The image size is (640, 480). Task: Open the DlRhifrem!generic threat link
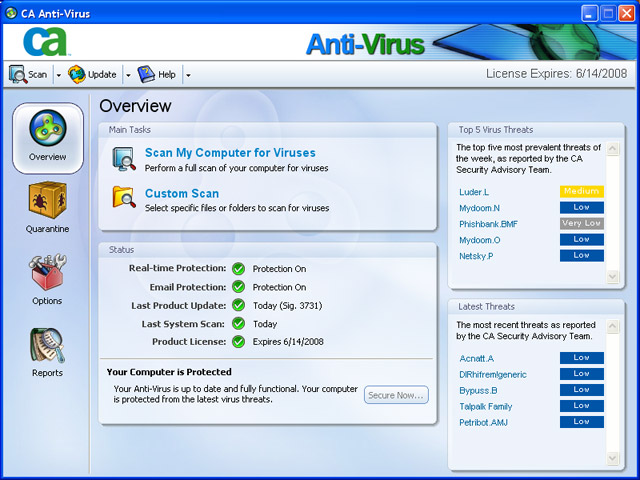(x=493, y=374)
